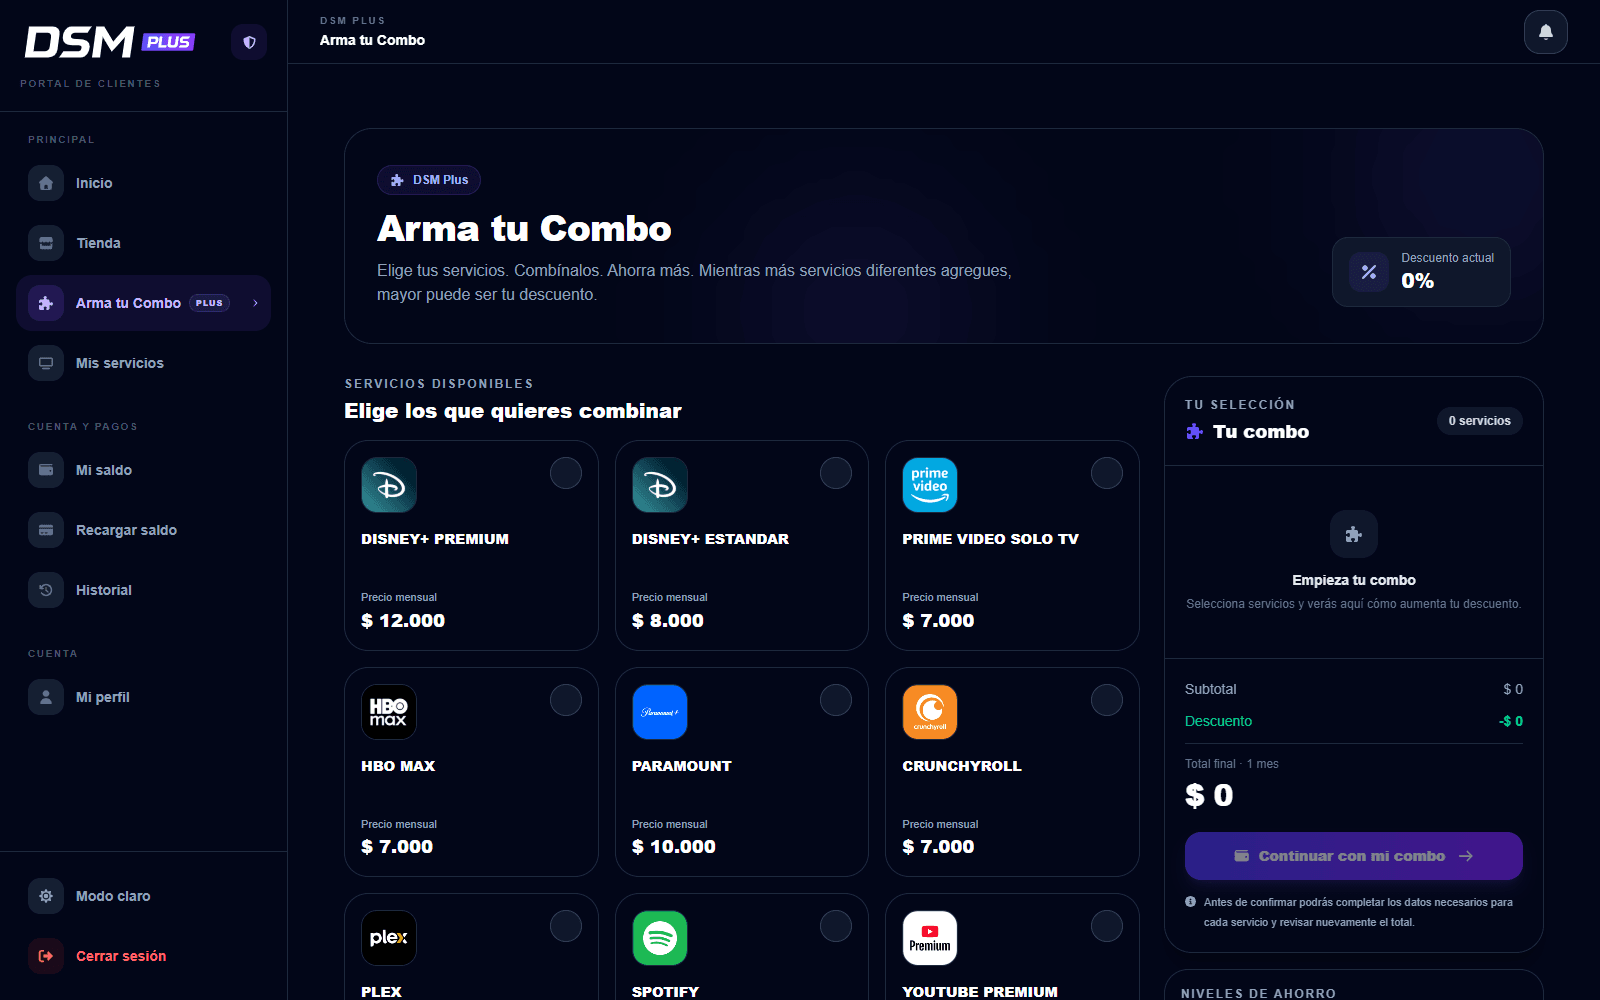Open the notifications bell

click(x=1545, y=32)
